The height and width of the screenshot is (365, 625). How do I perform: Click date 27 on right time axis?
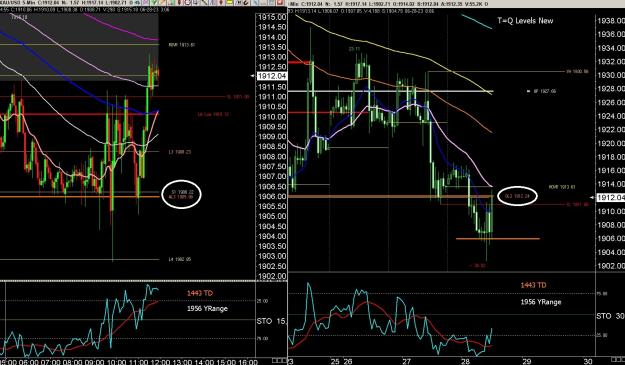406,361
